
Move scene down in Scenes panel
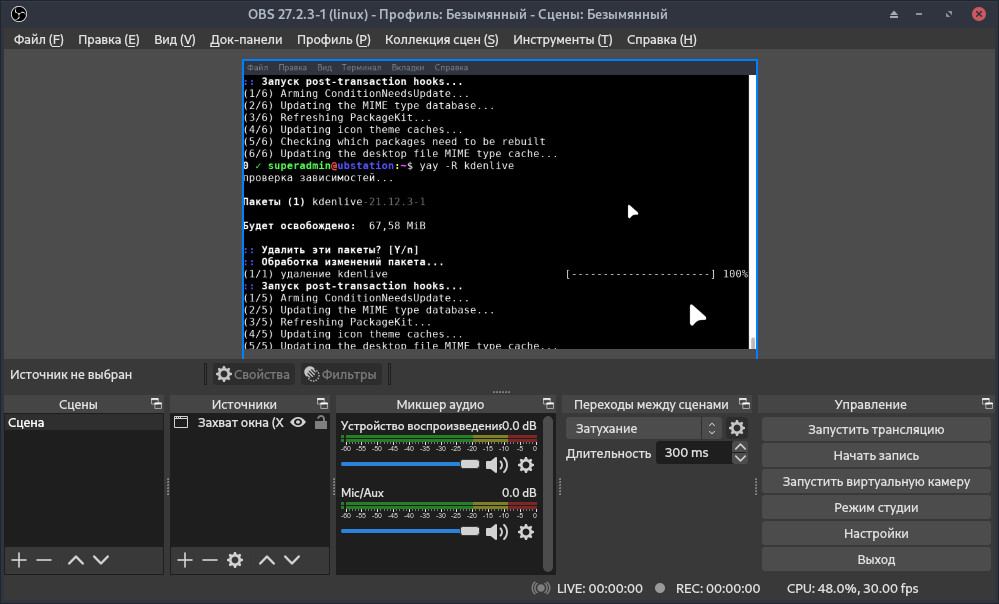pos(101,560)
